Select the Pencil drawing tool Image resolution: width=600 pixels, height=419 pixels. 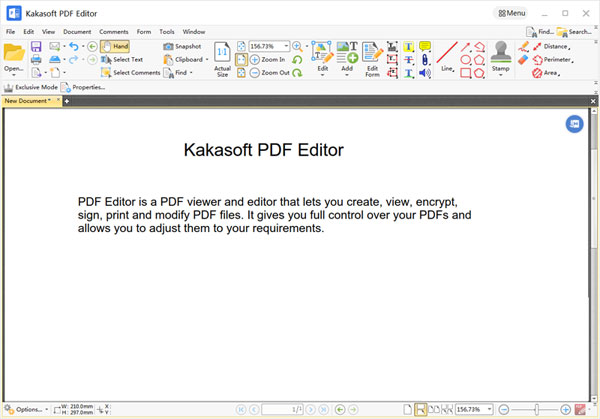[523, 47]
